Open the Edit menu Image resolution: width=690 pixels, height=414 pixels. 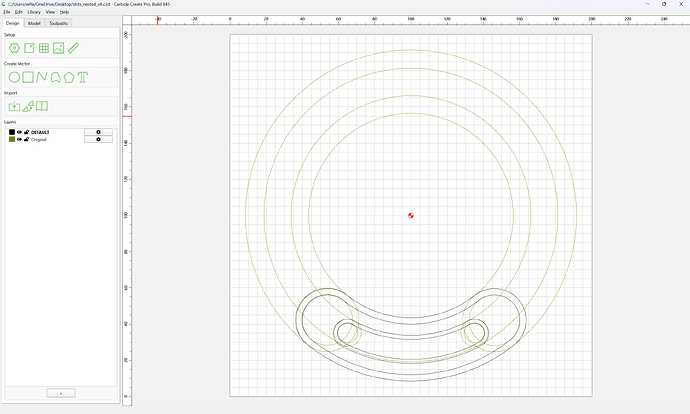[x=18, y=12]
